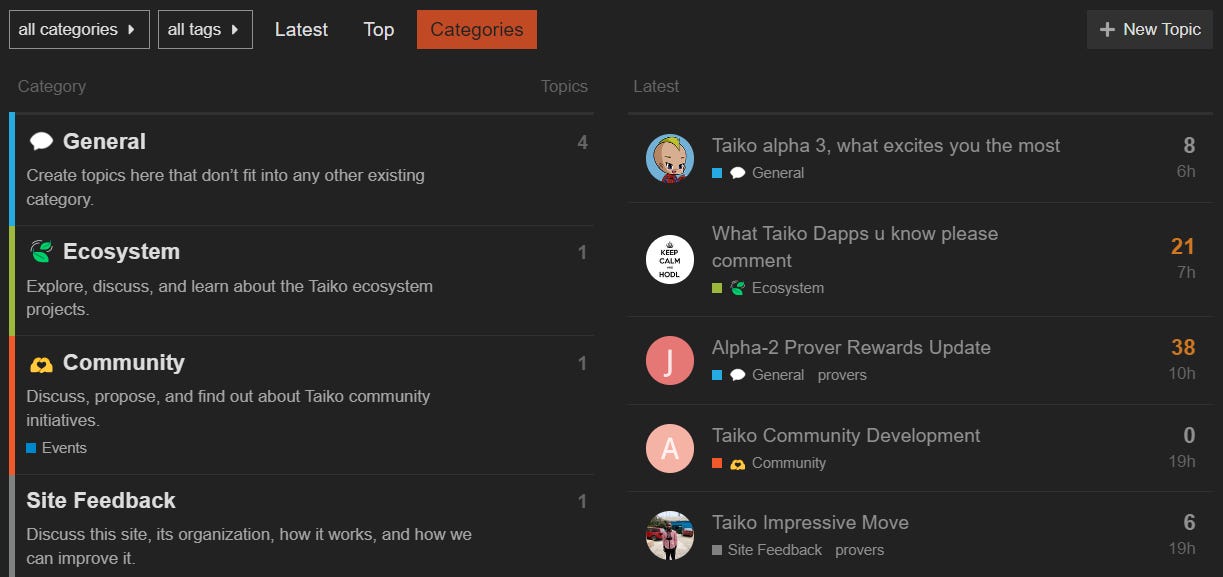Click Site Feedback tag under Taiko Impressive Move
Screen dimensions: 1223x577
[x=775, y=550]
